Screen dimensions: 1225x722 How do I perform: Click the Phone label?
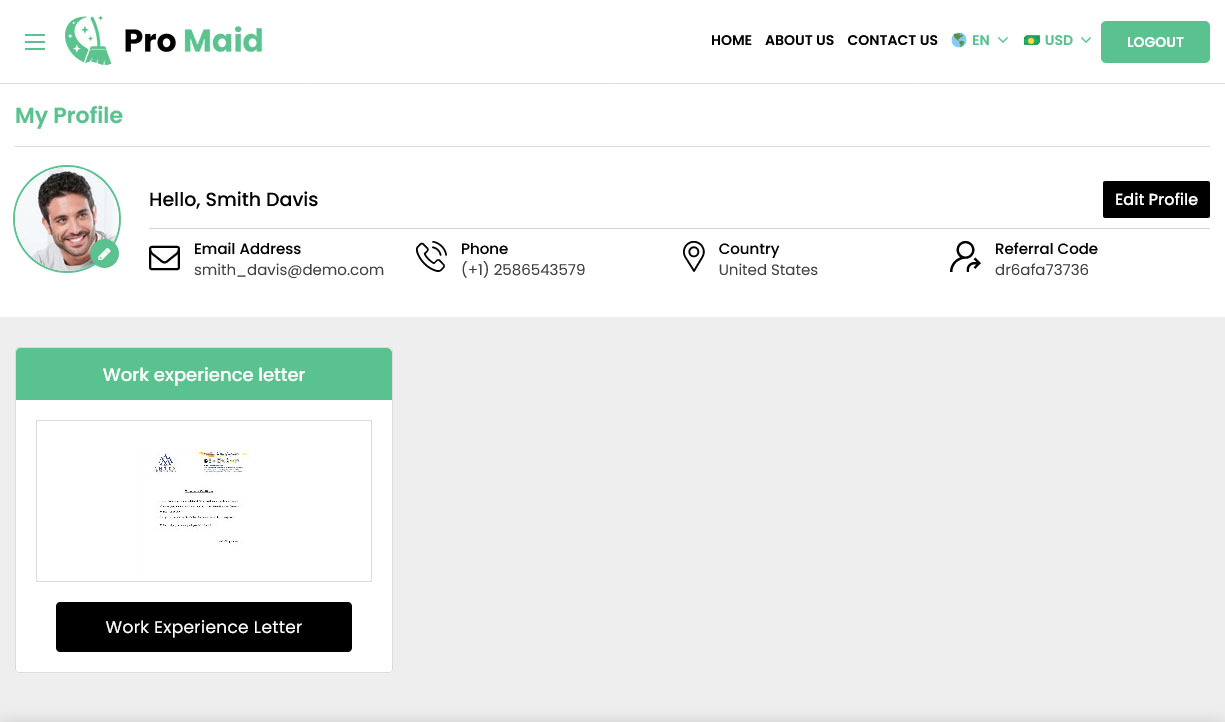(485, 249)
